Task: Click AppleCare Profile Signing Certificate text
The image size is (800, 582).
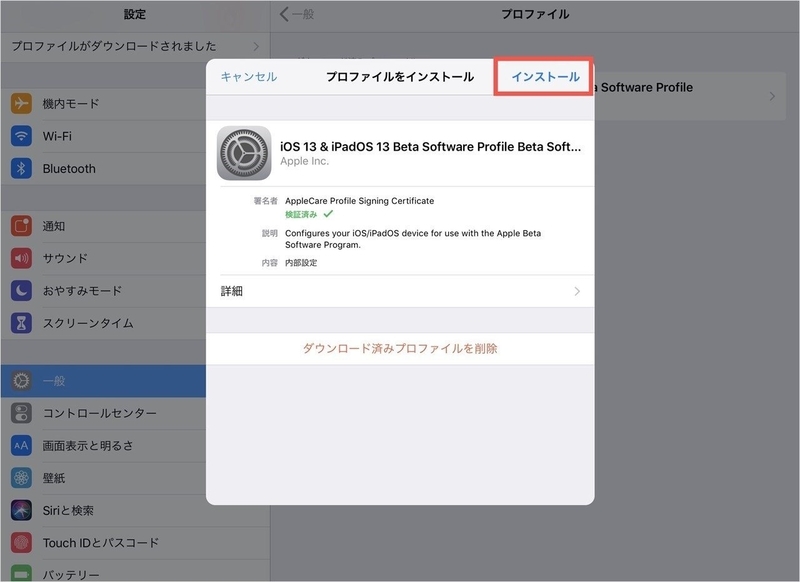Action: coord(359,201)
